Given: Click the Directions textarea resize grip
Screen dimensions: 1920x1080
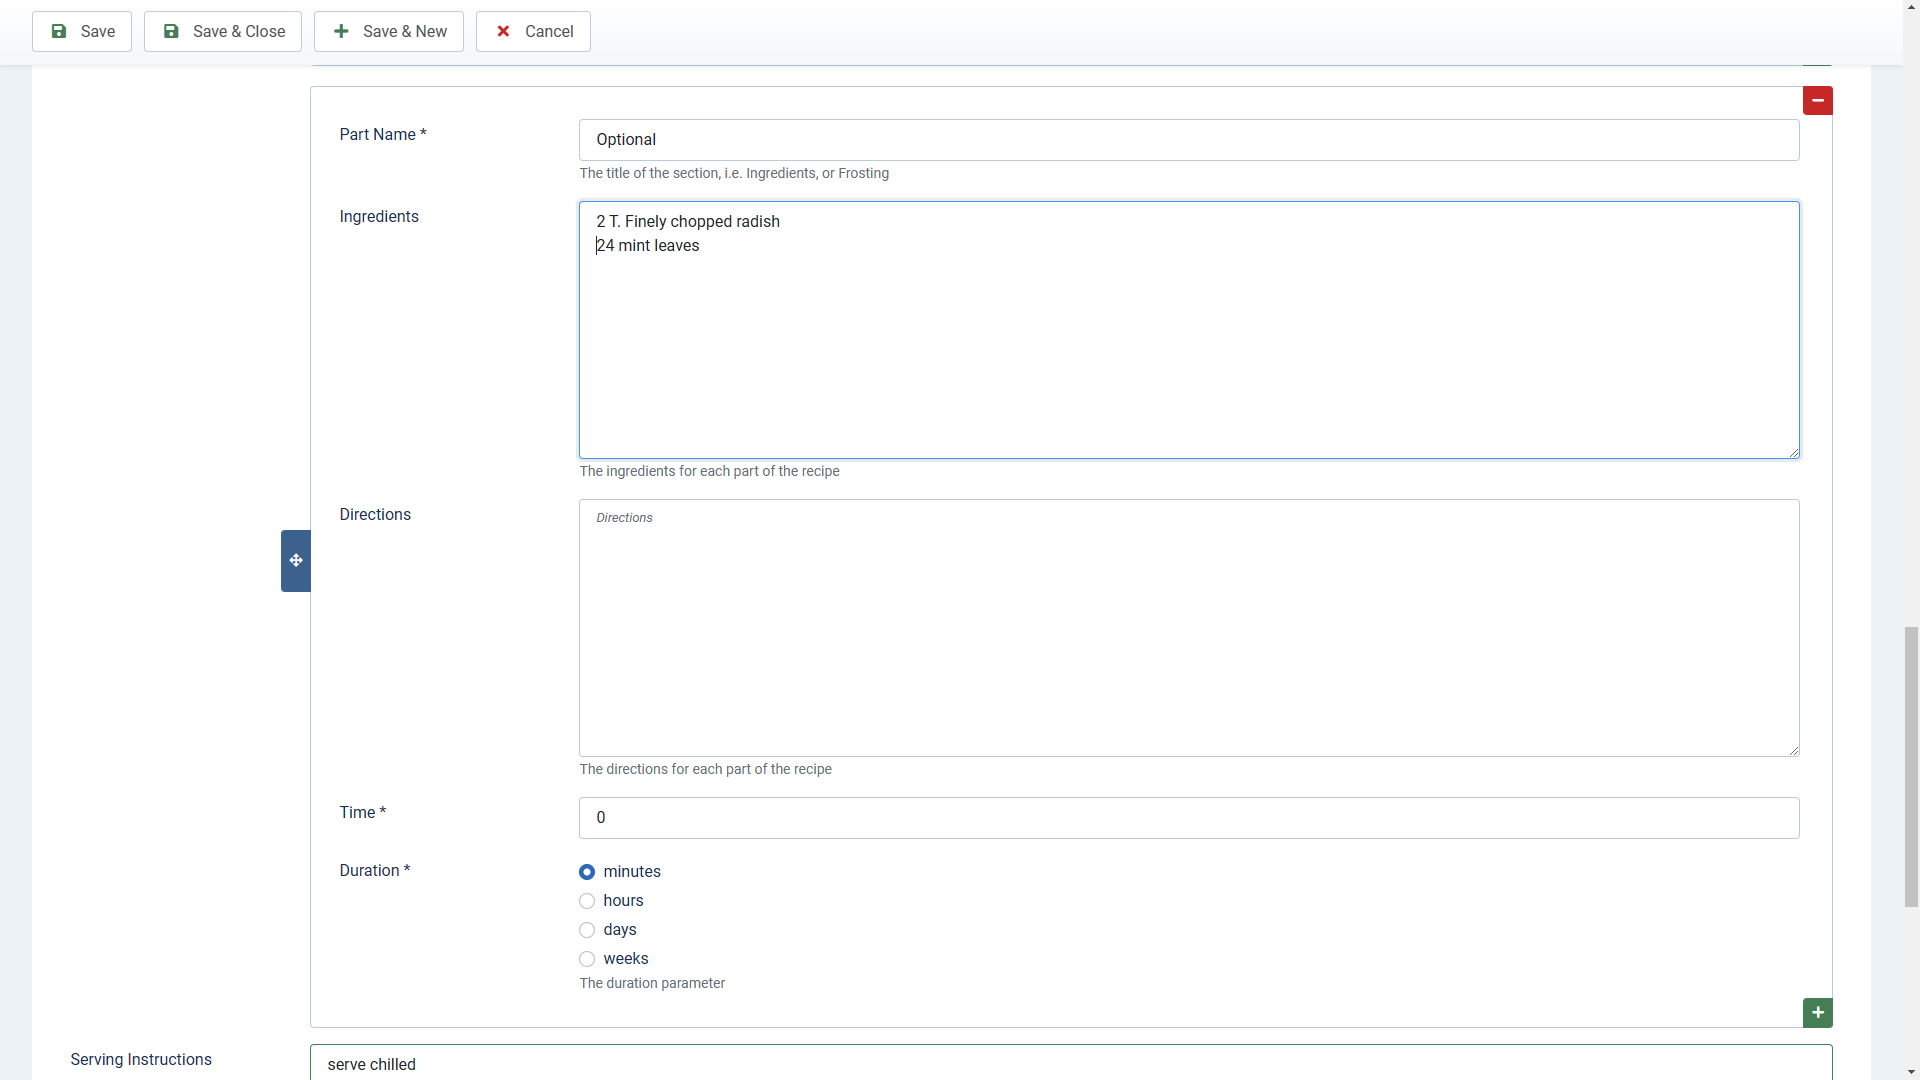Looking at the screenshot, I should [1794, 751].
